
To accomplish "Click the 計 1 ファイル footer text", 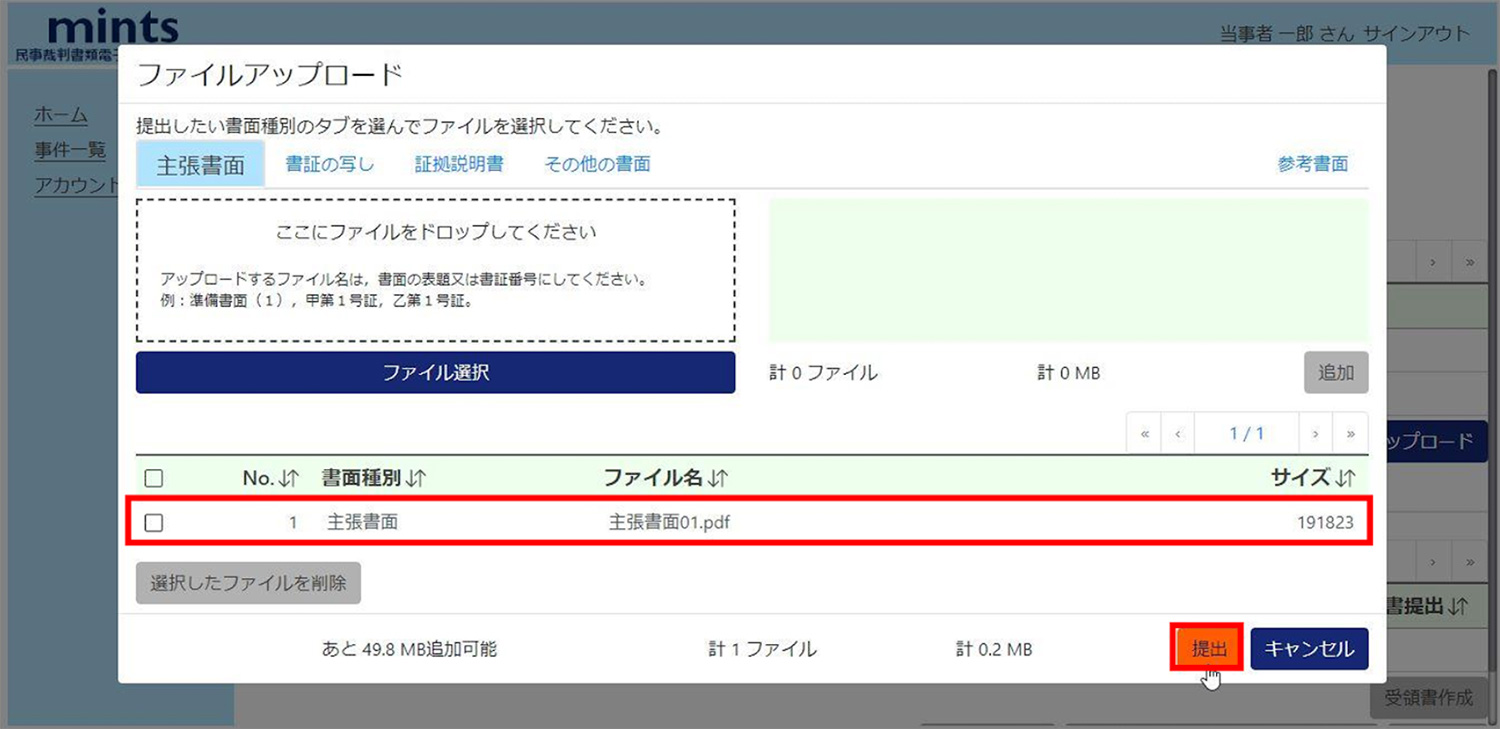I will [x=763, y=649].
